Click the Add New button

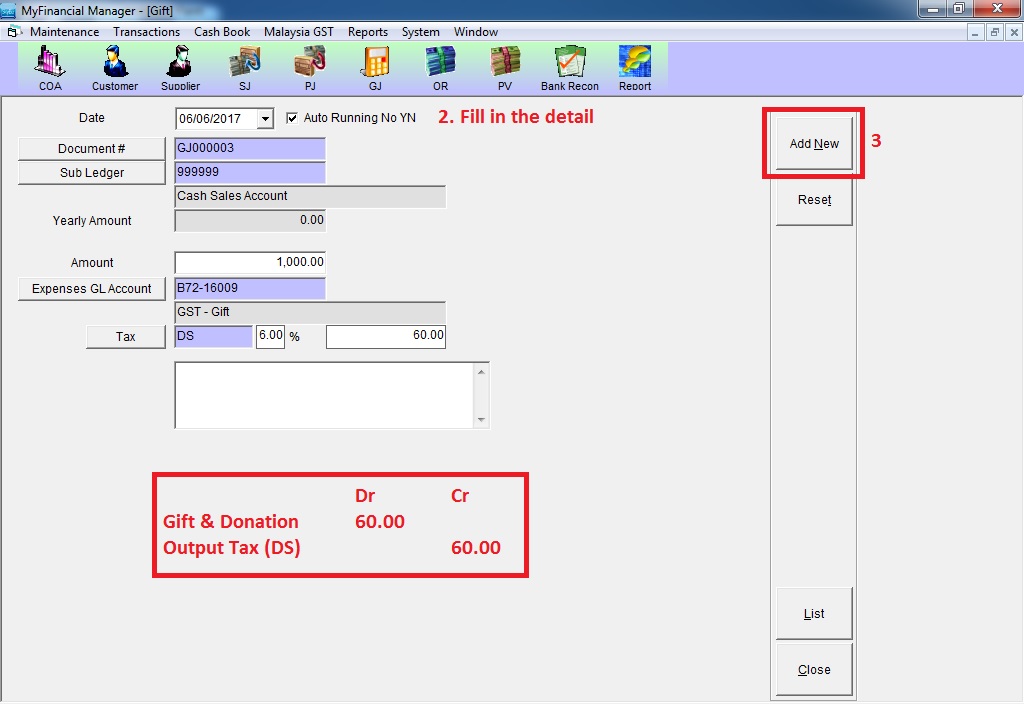[x=814, y=144]
